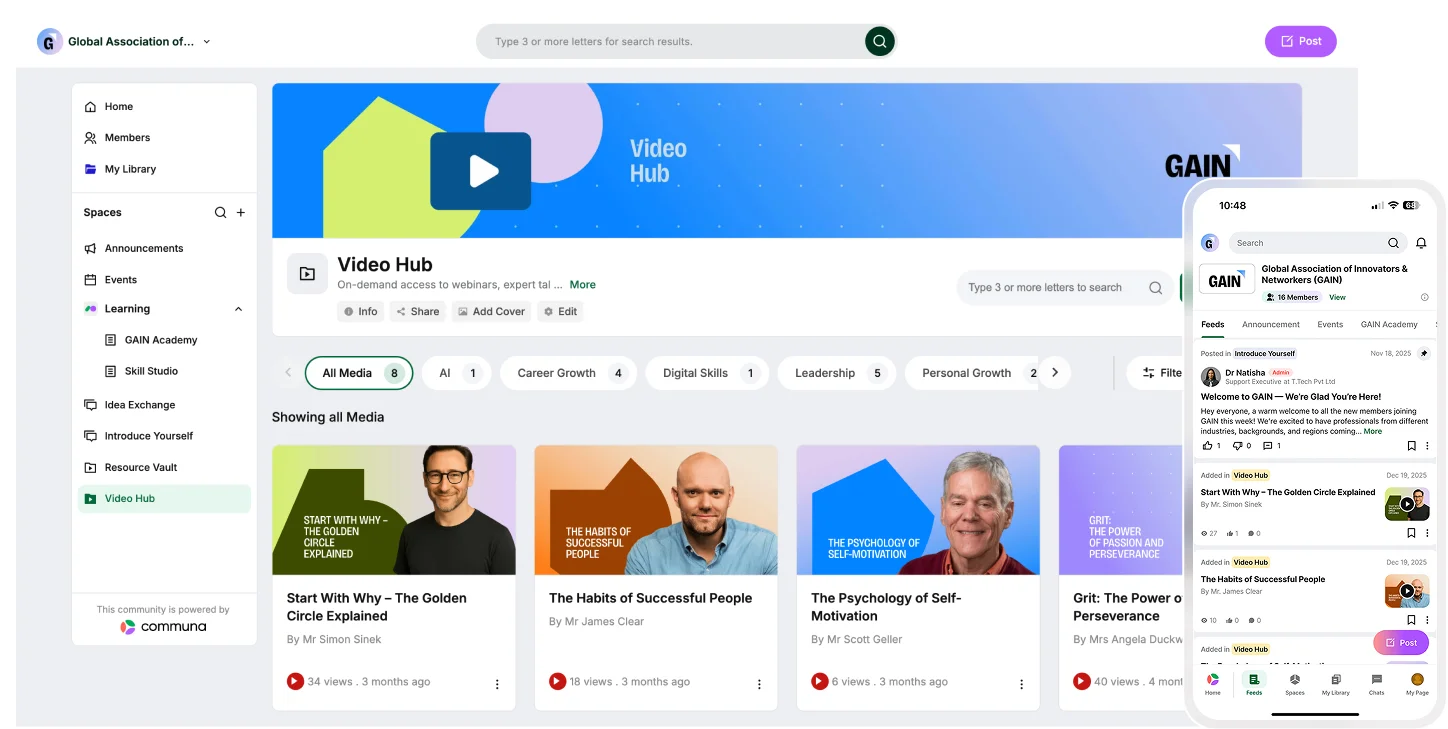The width and height of the screenshot is (1448, 729).
Task: Play the Video Hub banner video
Action: [x=481, y=171]
